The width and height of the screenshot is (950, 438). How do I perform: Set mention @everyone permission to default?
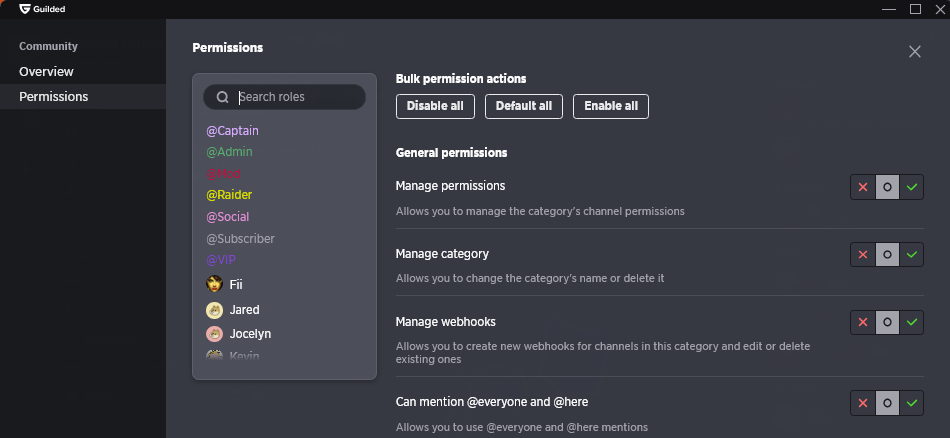[x=888, y=403]
